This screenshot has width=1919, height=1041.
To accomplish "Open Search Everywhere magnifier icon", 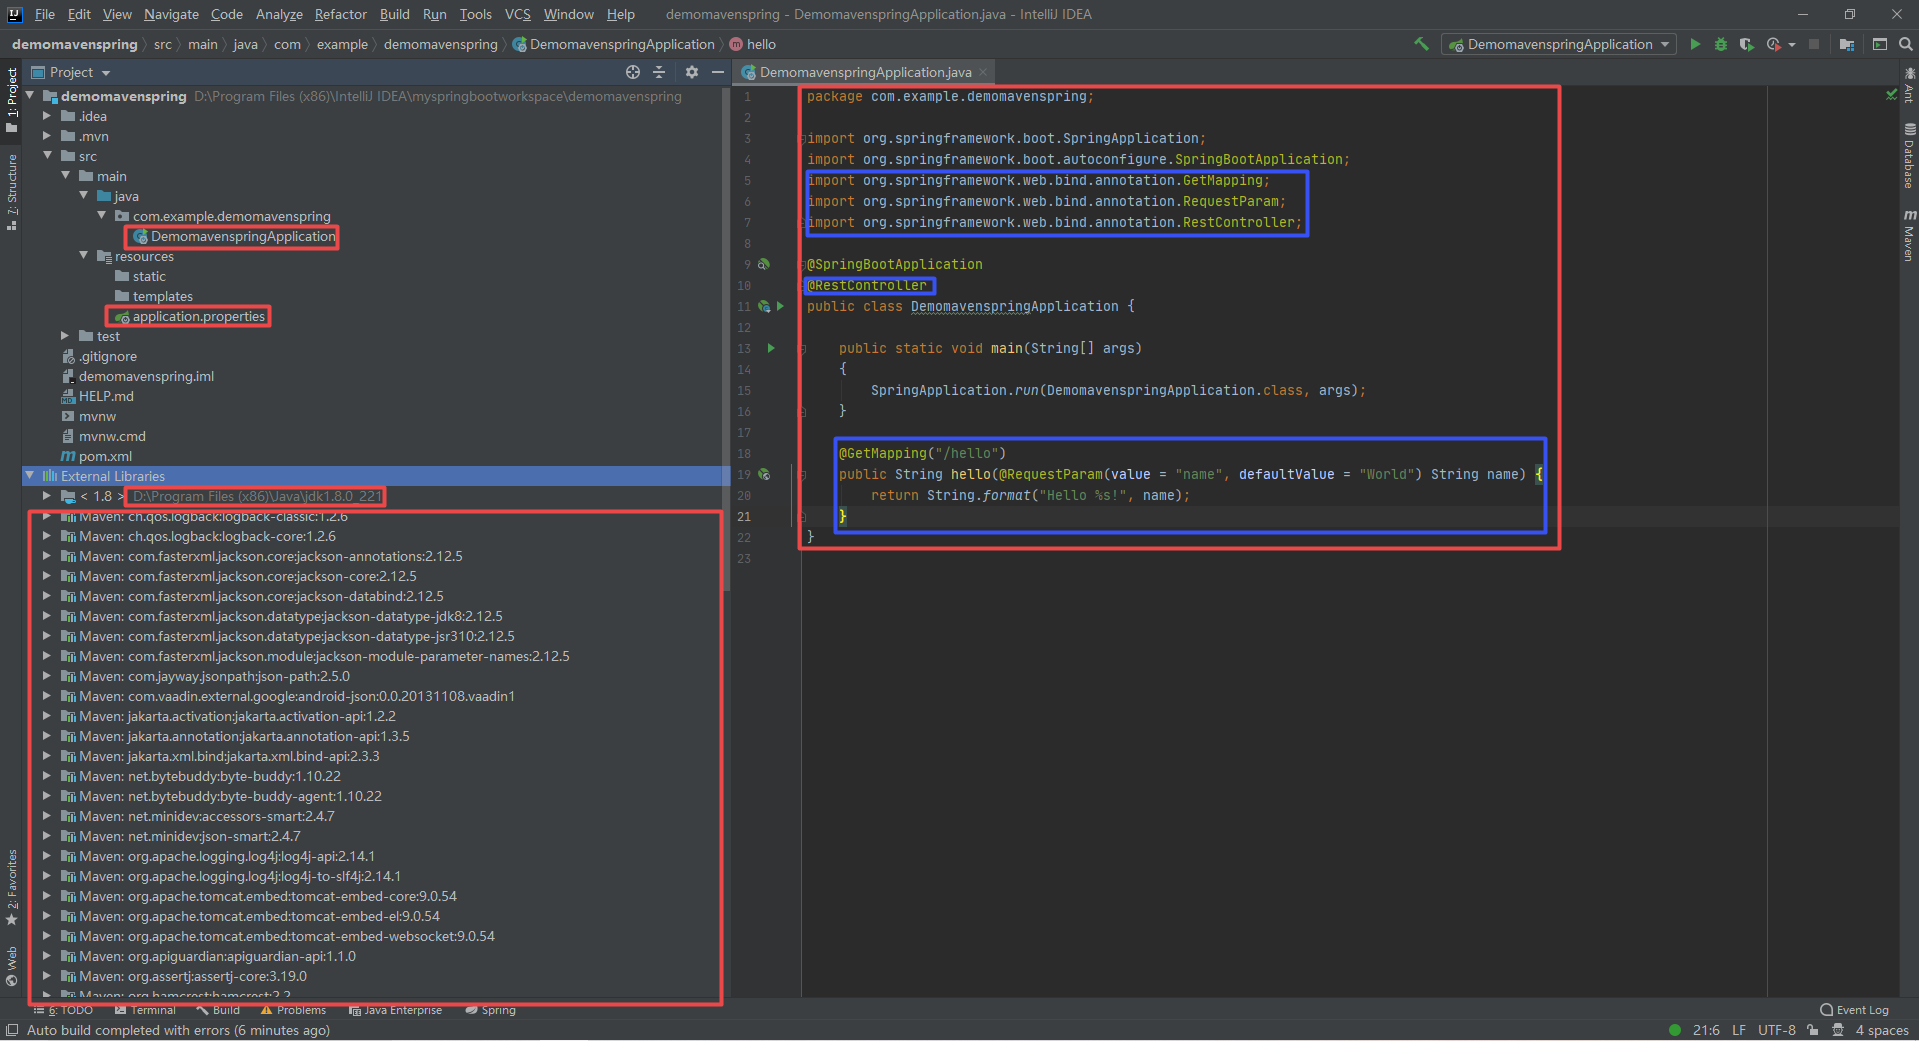I will (x=1906, y=44).
